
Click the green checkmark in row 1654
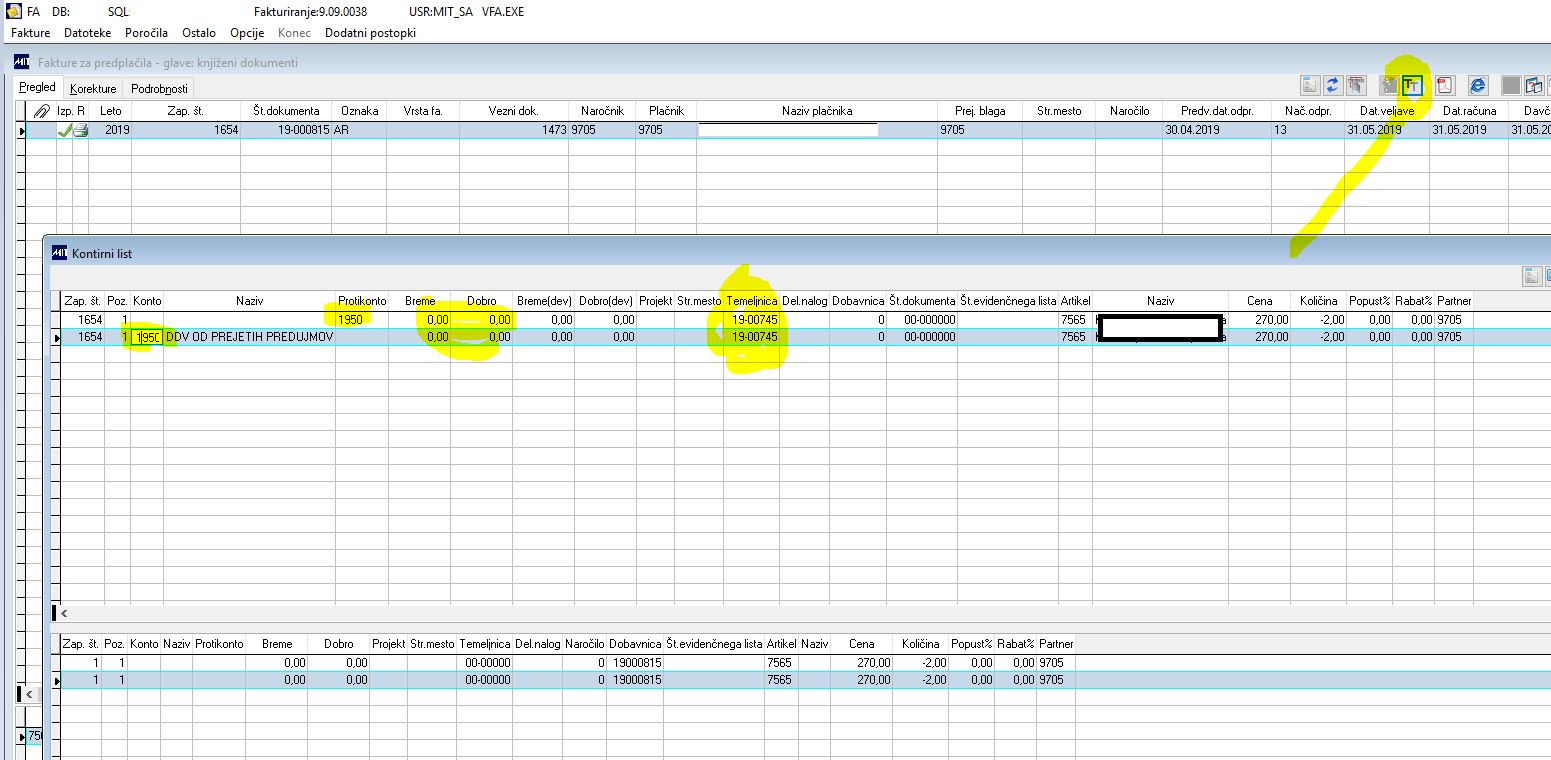(x=66, y=130)
